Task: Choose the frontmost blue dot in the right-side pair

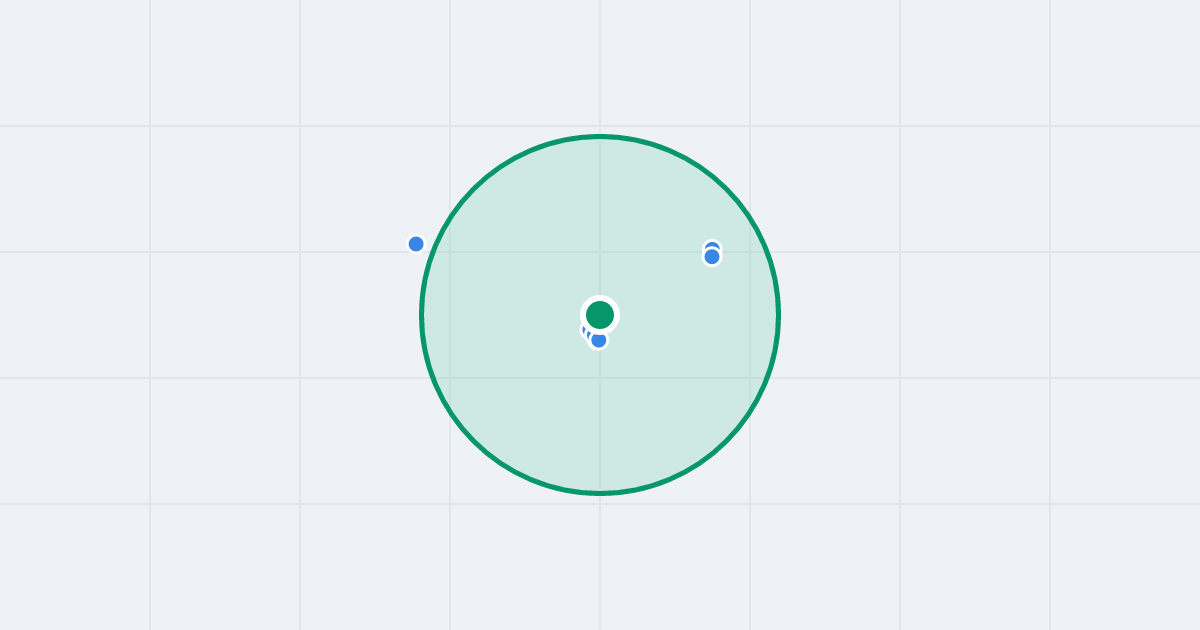Action: click(x=712, y=257)
